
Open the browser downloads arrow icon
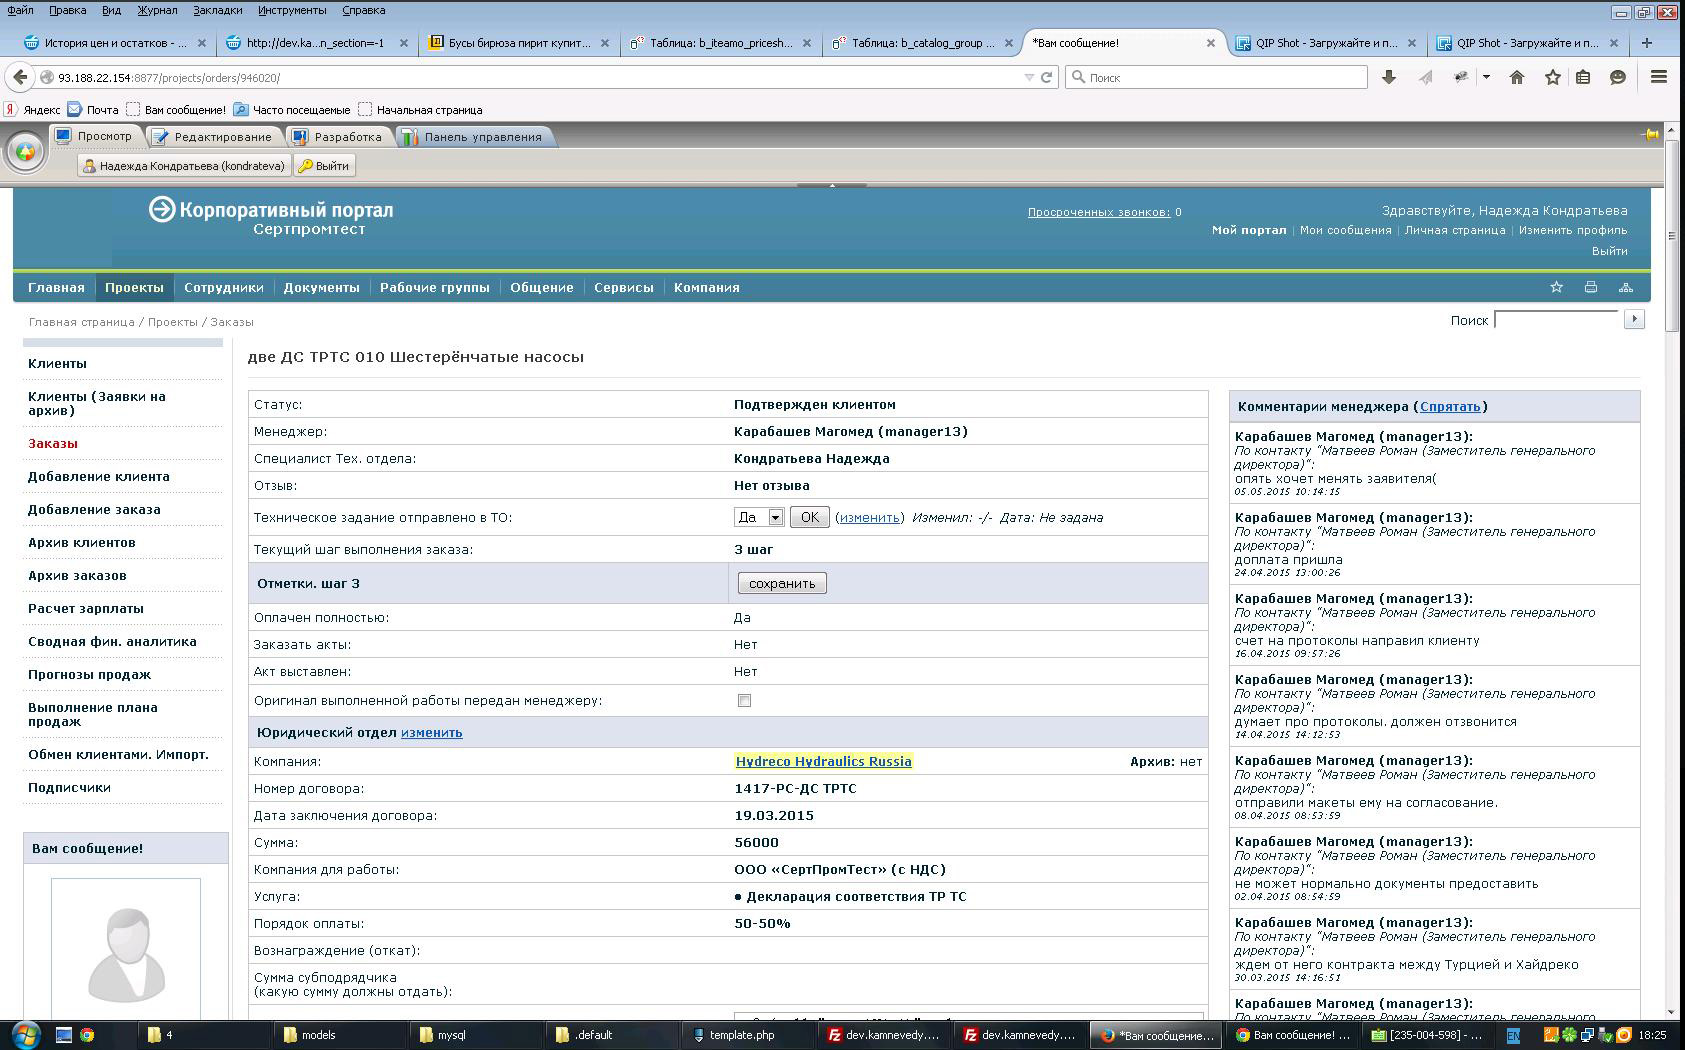point(1388,77)
